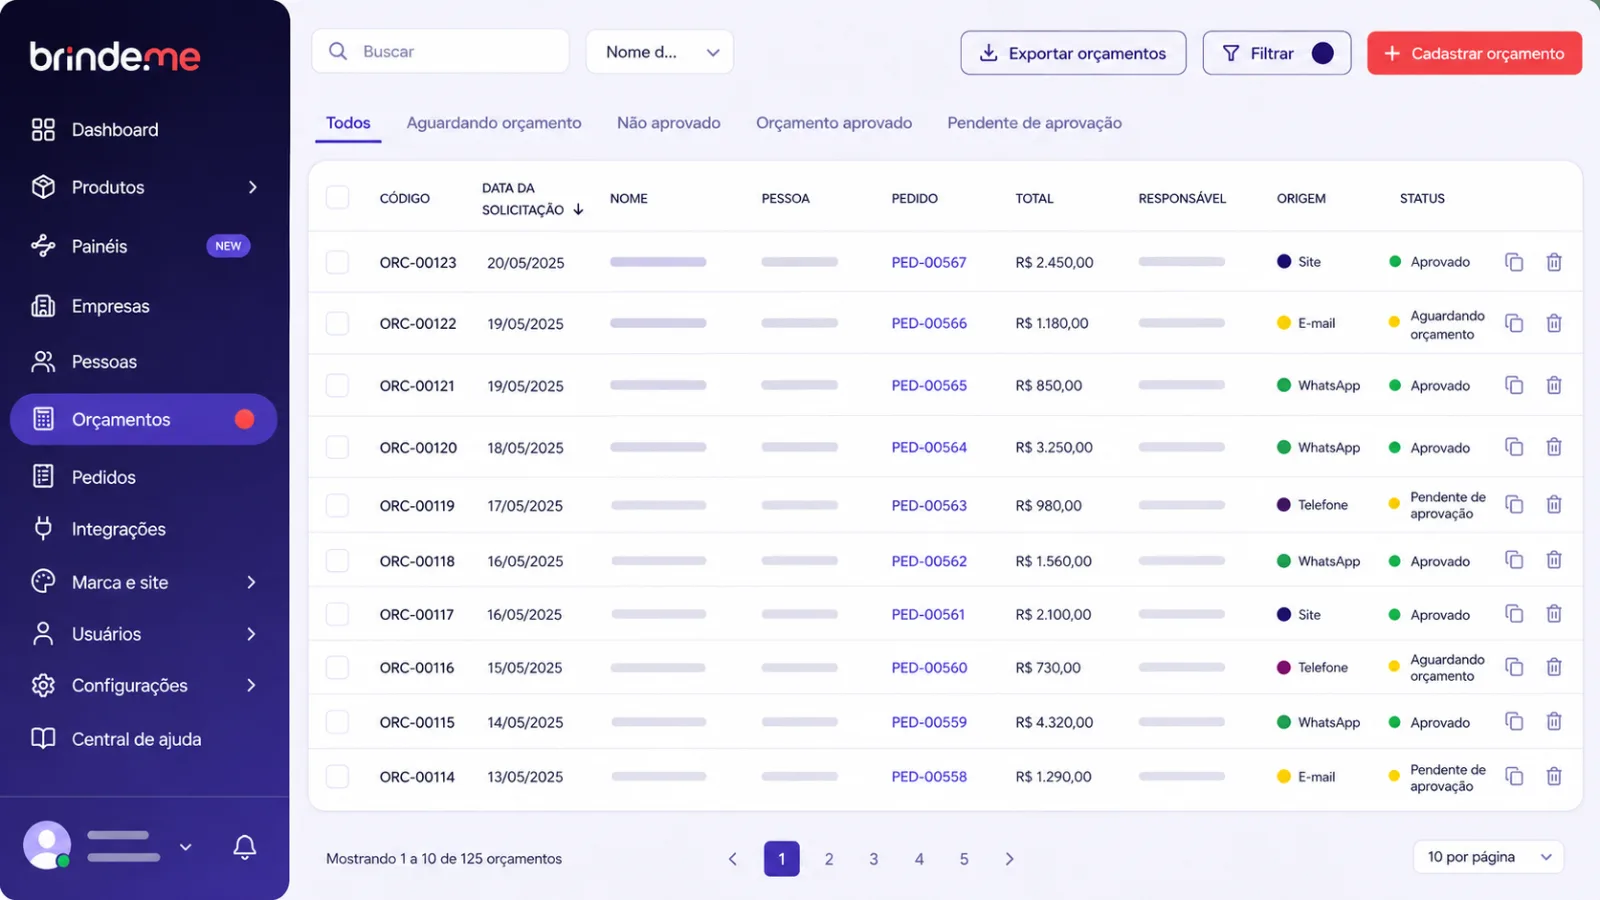Go to previous page arrow

[x=733, y=859]
